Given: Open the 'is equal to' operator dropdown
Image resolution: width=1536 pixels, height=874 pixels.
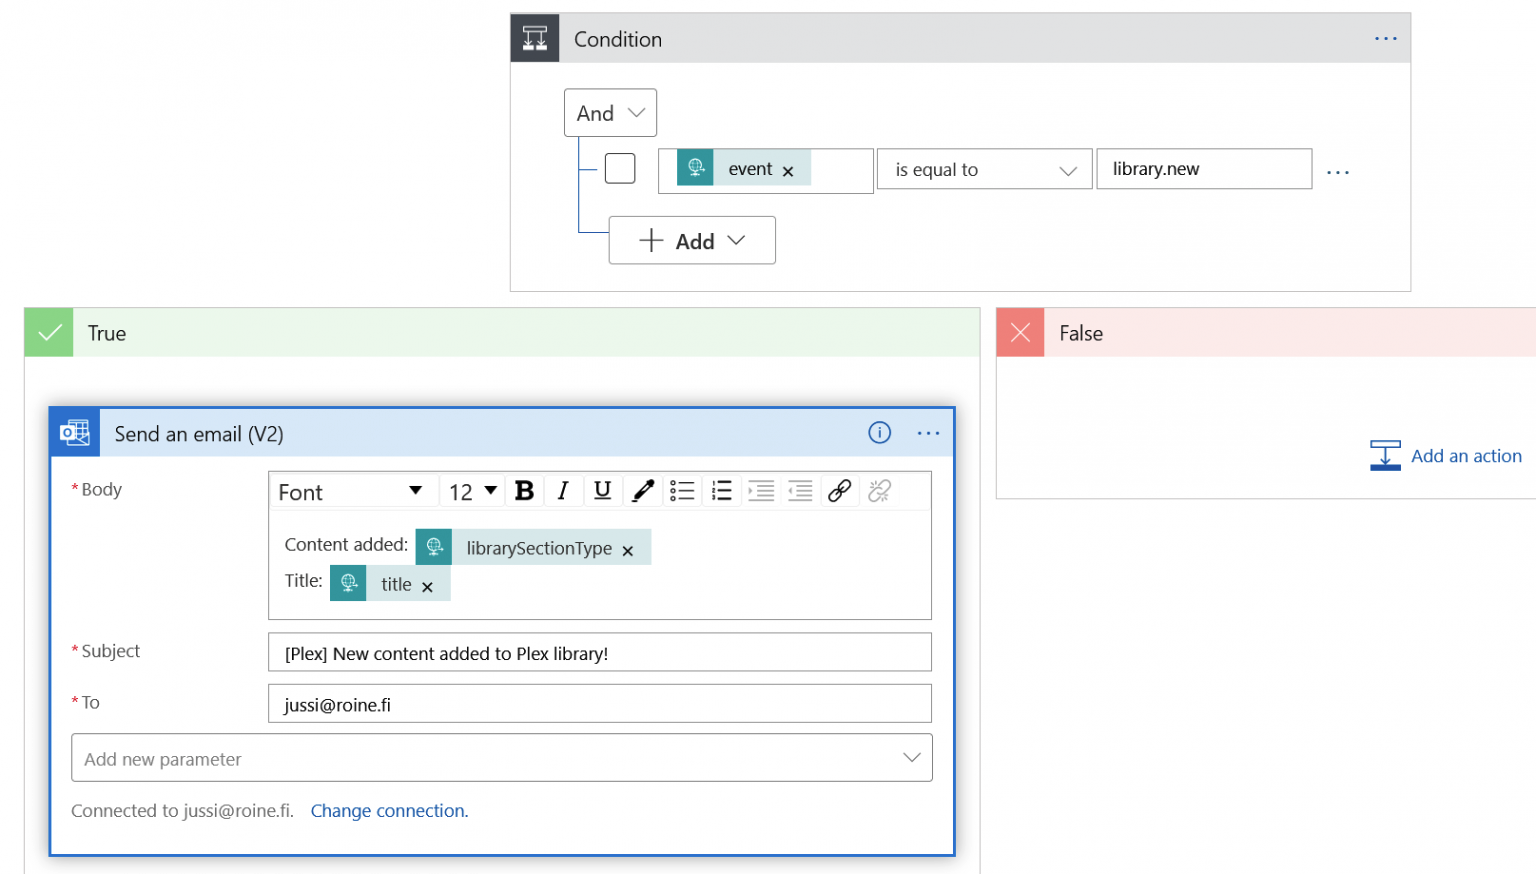Looking at the screenshot, I should point(985,169).
